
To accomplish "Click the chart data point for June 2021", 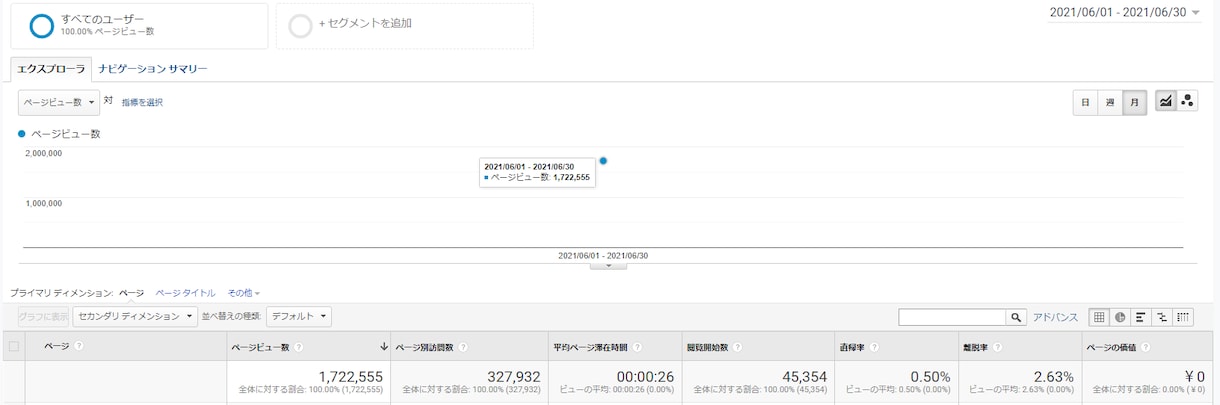I will point(603,160).
